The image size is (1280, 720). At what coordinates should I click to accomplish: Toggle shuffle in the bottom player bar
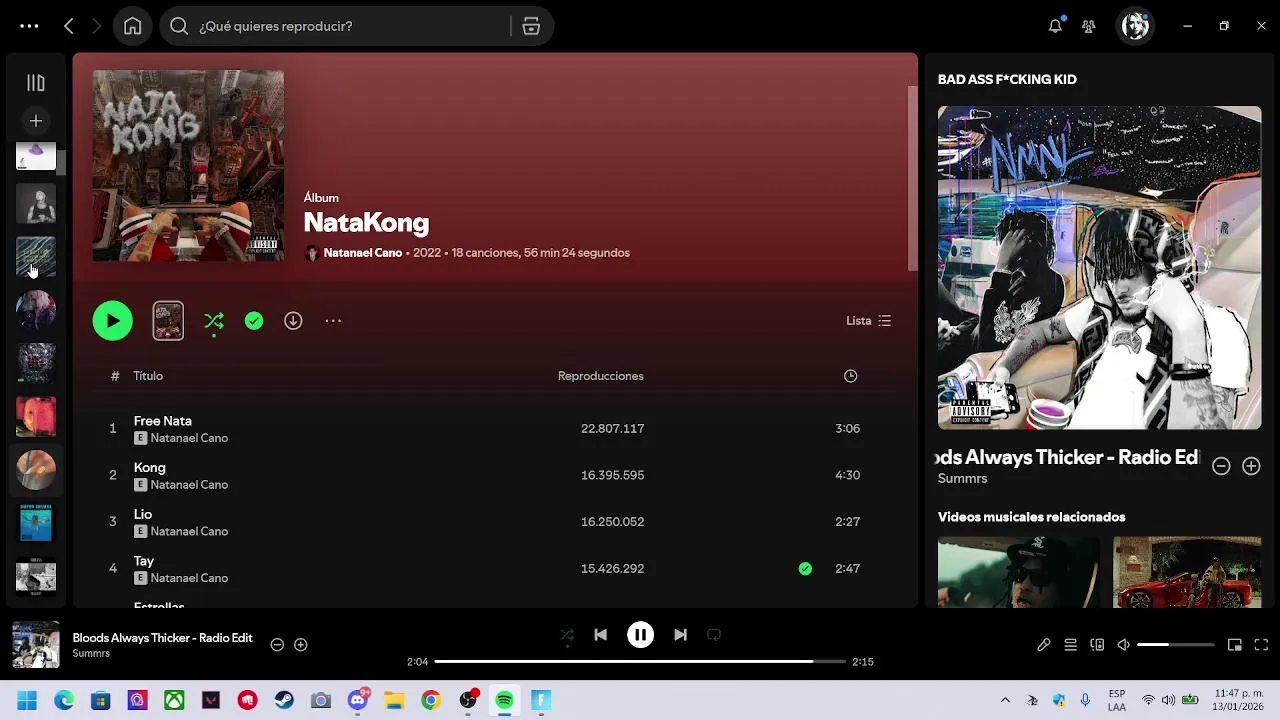pos(567,635)
